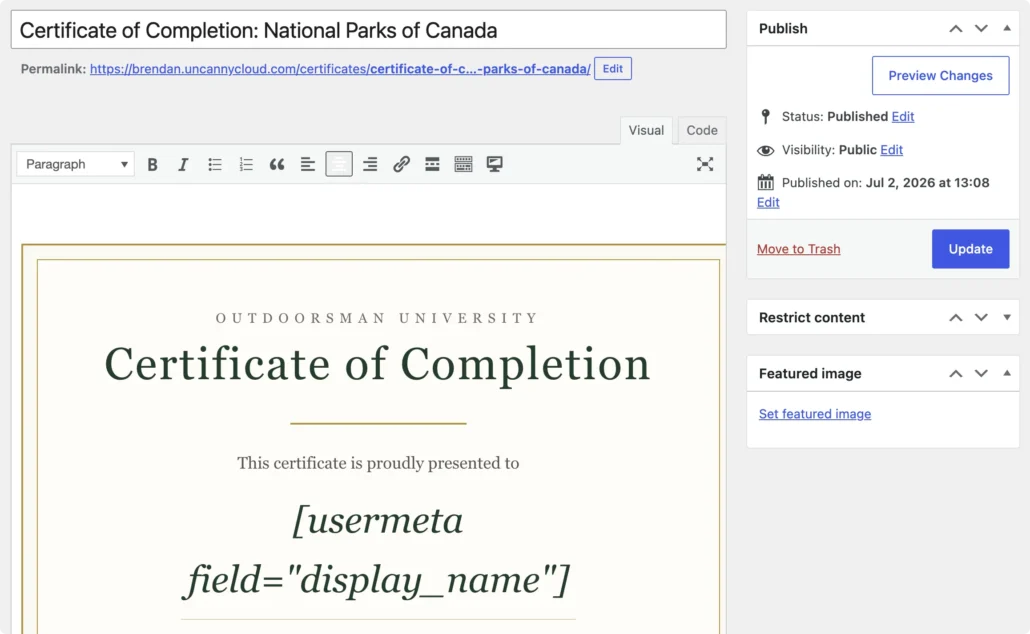Switch to the Code editor tab

point(702,130)
